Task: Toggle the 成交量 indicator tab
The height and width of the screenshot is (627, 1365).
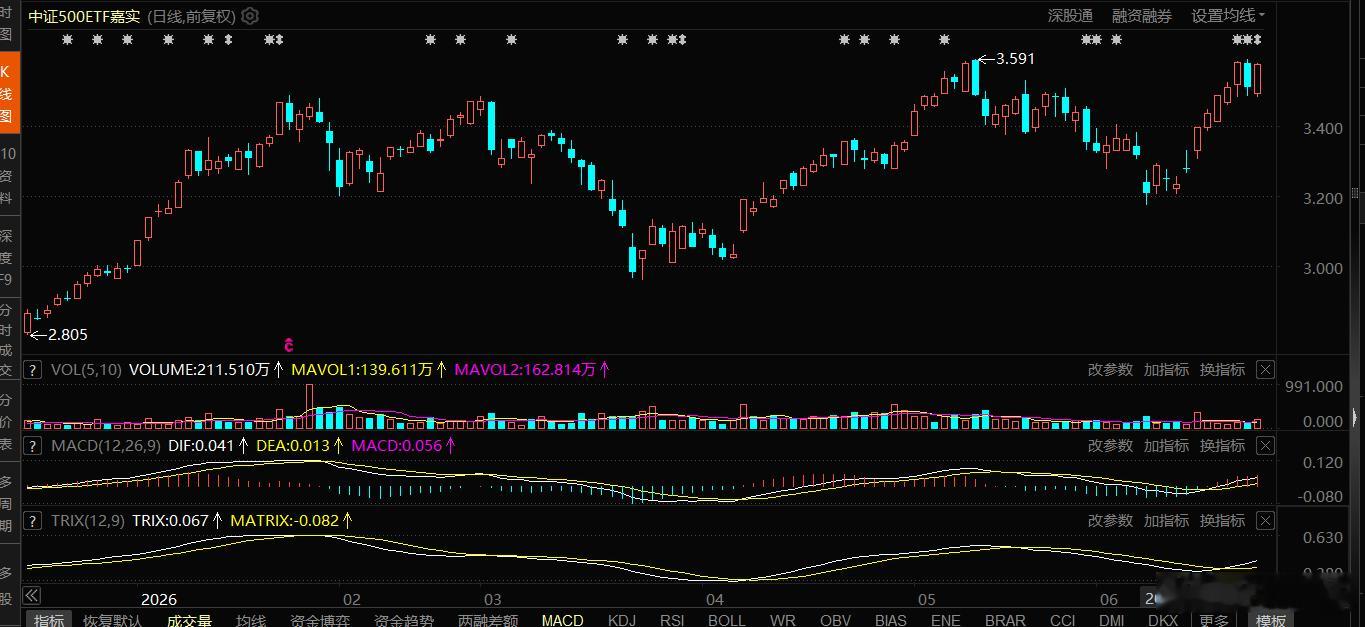Action: (x=189, y=620)
